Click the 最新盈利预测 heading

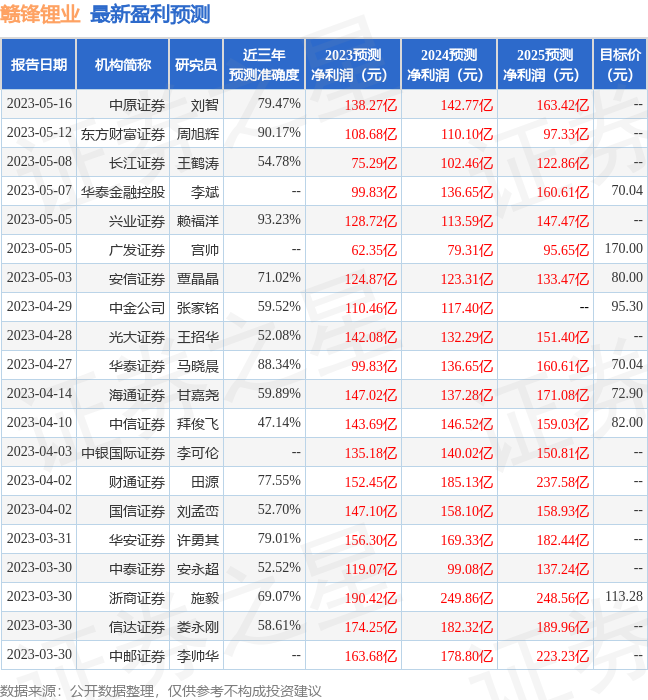(x=150, y=14)
